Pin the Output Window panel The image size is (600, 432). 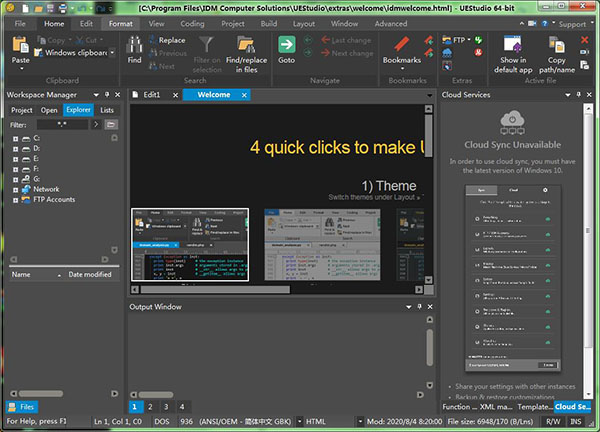(x=419, y=306)
